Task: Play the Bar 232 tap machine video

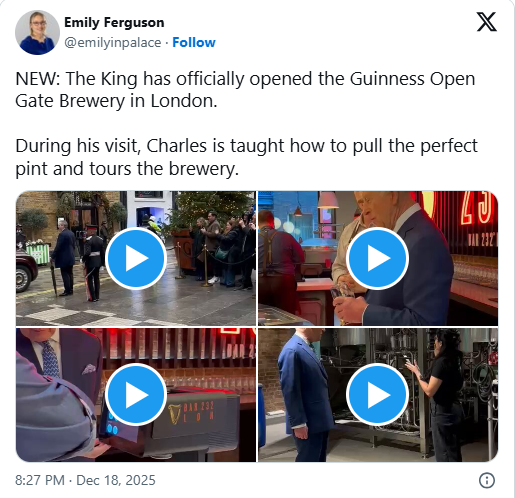Action: [136, 394]
